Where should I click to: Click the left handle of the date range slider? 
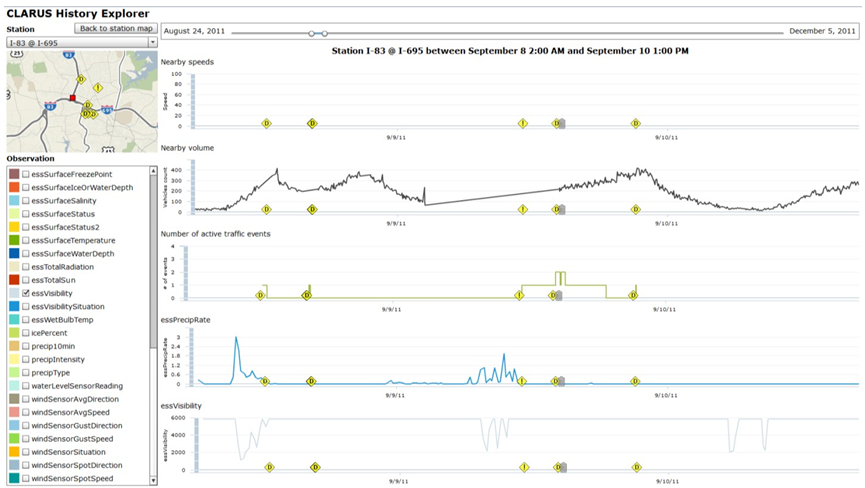tap(312, 34)
